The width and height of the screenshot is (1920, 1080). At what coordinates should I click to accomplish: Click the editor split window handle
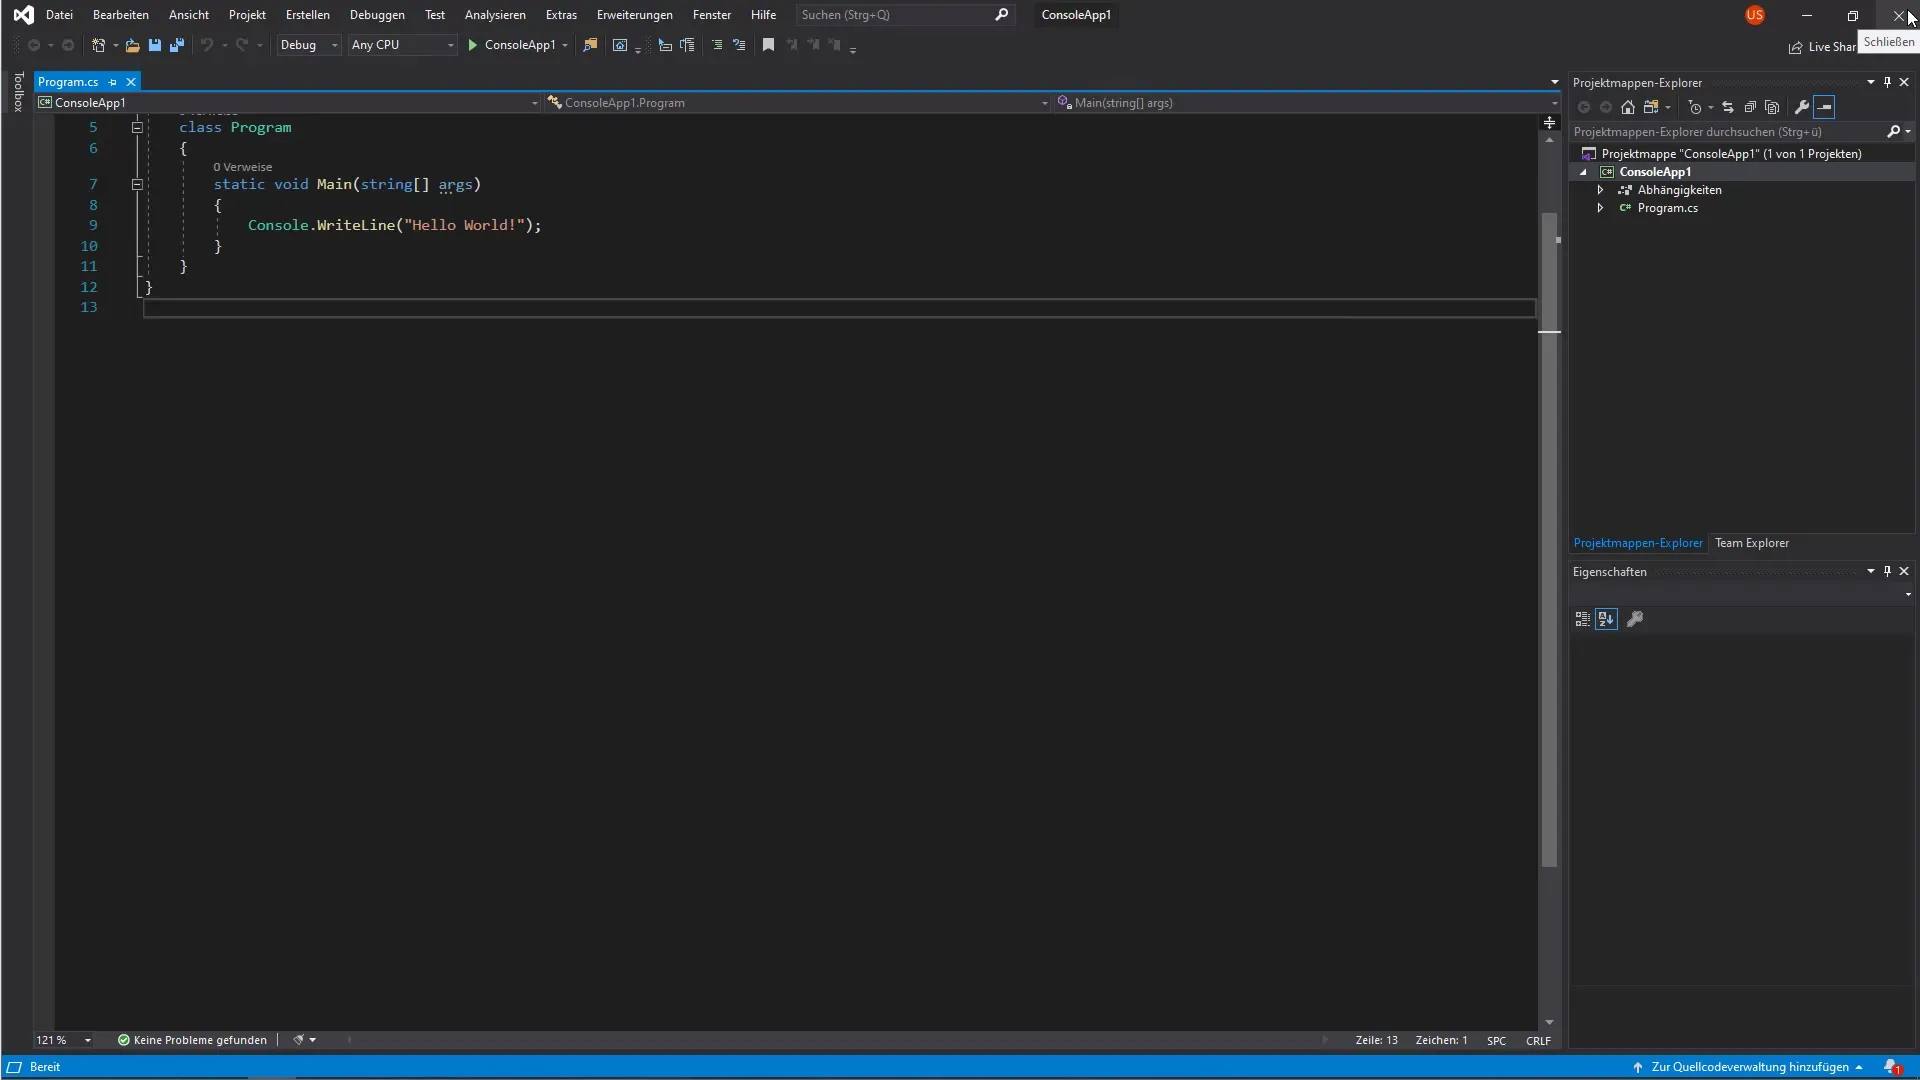coord(1549,122)
